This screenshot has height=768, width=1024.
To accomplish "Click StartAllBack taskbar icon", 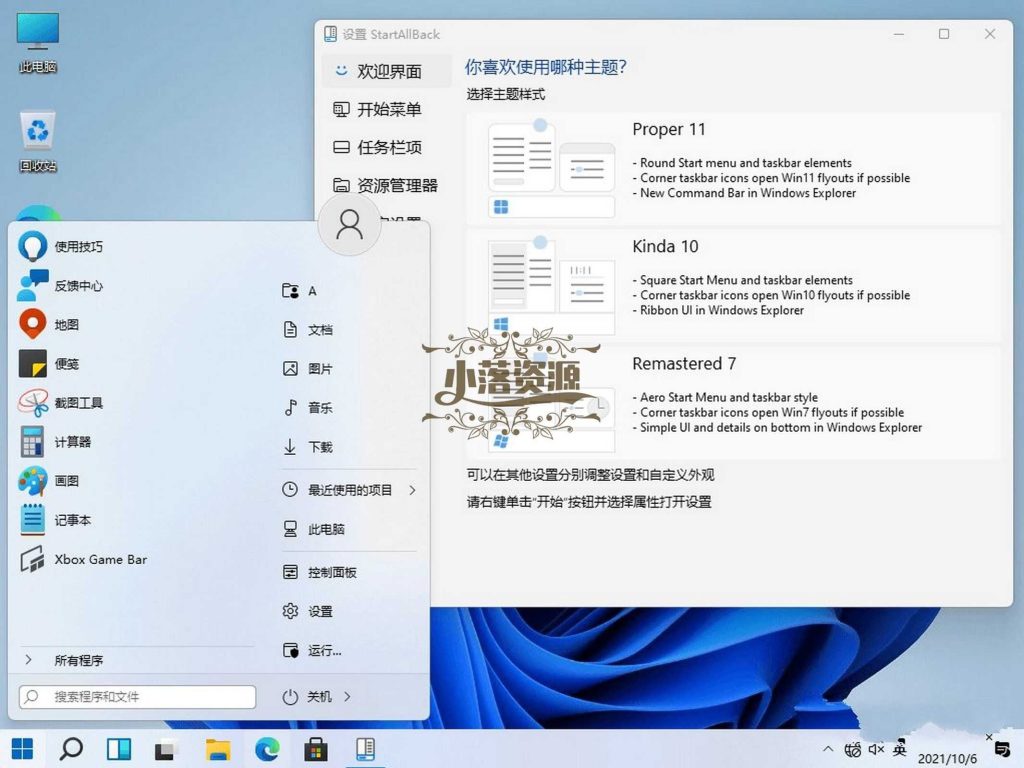I will click(x=365, y=749).
